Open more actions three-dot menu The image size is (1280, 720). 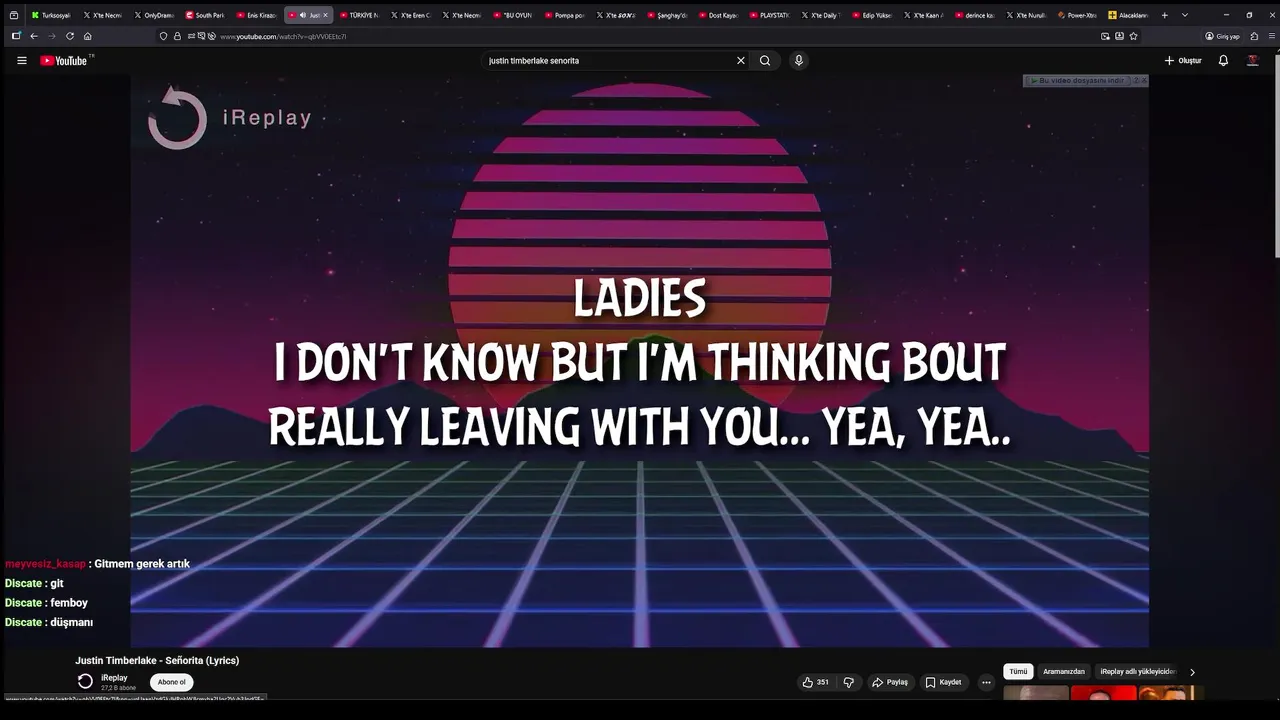986,682
